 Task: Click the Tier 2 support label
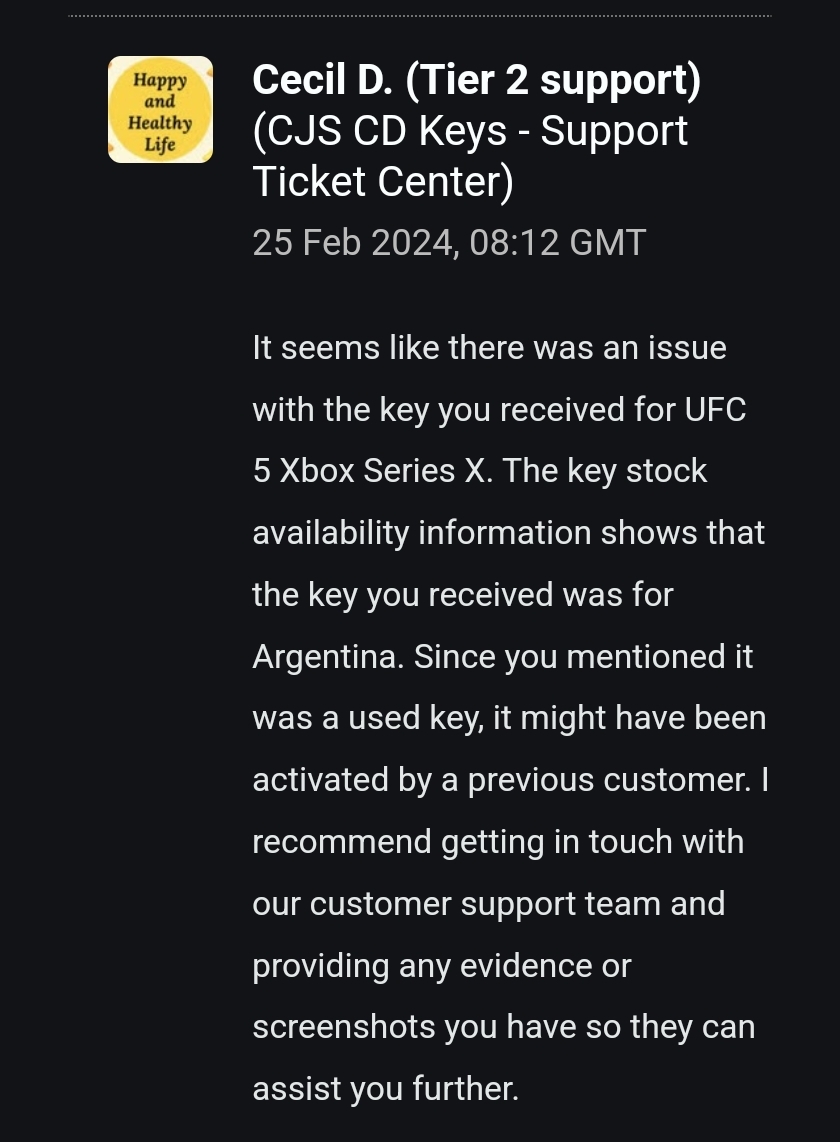[x=553, y=81]
